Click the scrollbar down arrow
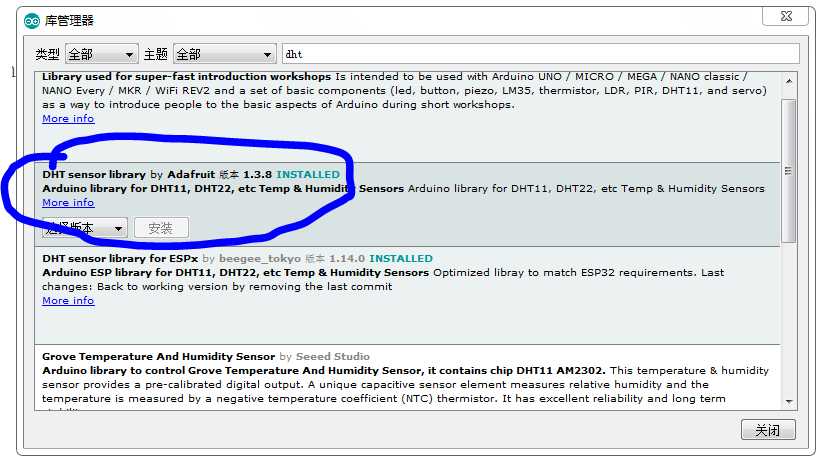The width and height of the screenshot is (837, 471). (789, 402)
